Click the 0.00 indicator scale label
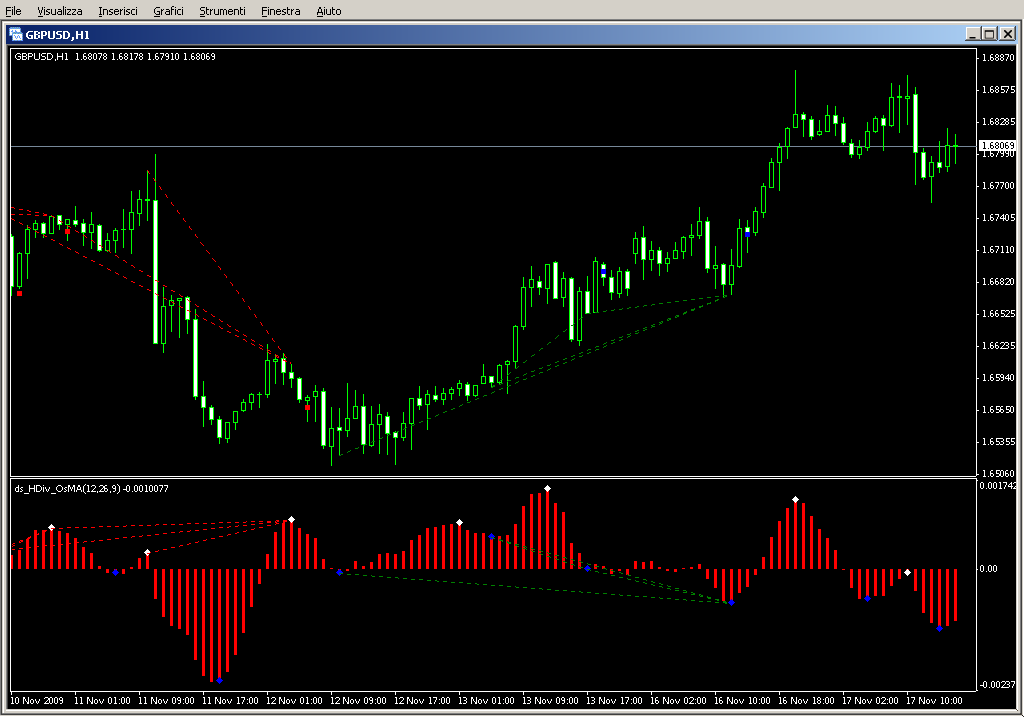This screenshot has height=717, width=1024. pyautogui.click(x=988, y=569)
